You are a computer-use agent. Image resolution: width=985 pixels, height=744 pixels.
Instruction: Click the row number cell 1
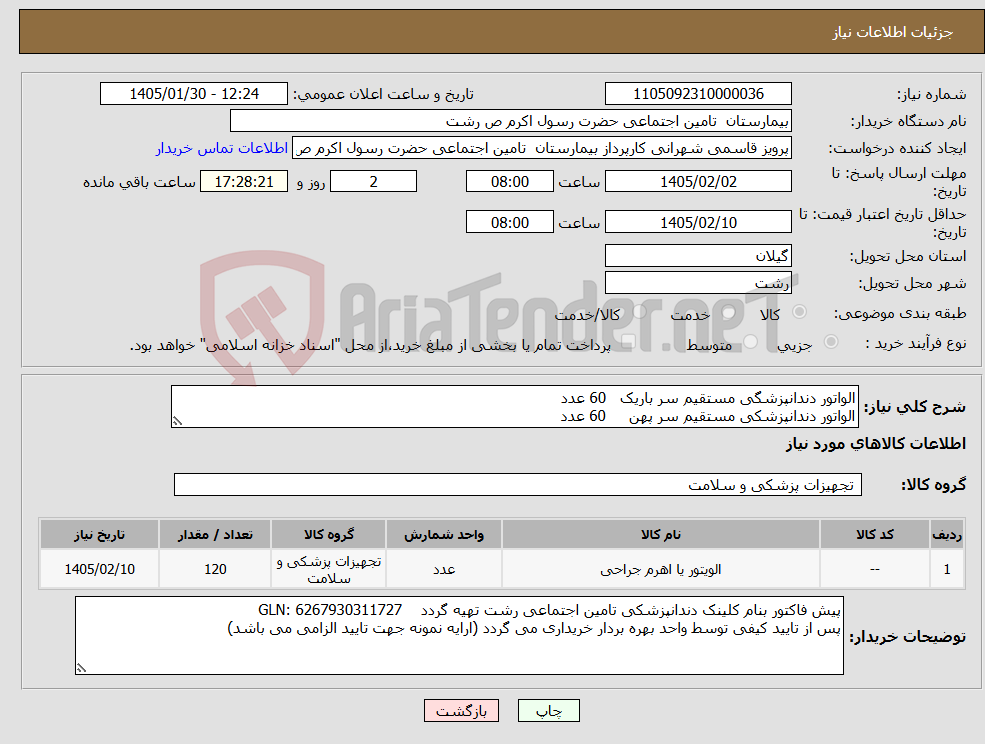(x=947, y=569)
